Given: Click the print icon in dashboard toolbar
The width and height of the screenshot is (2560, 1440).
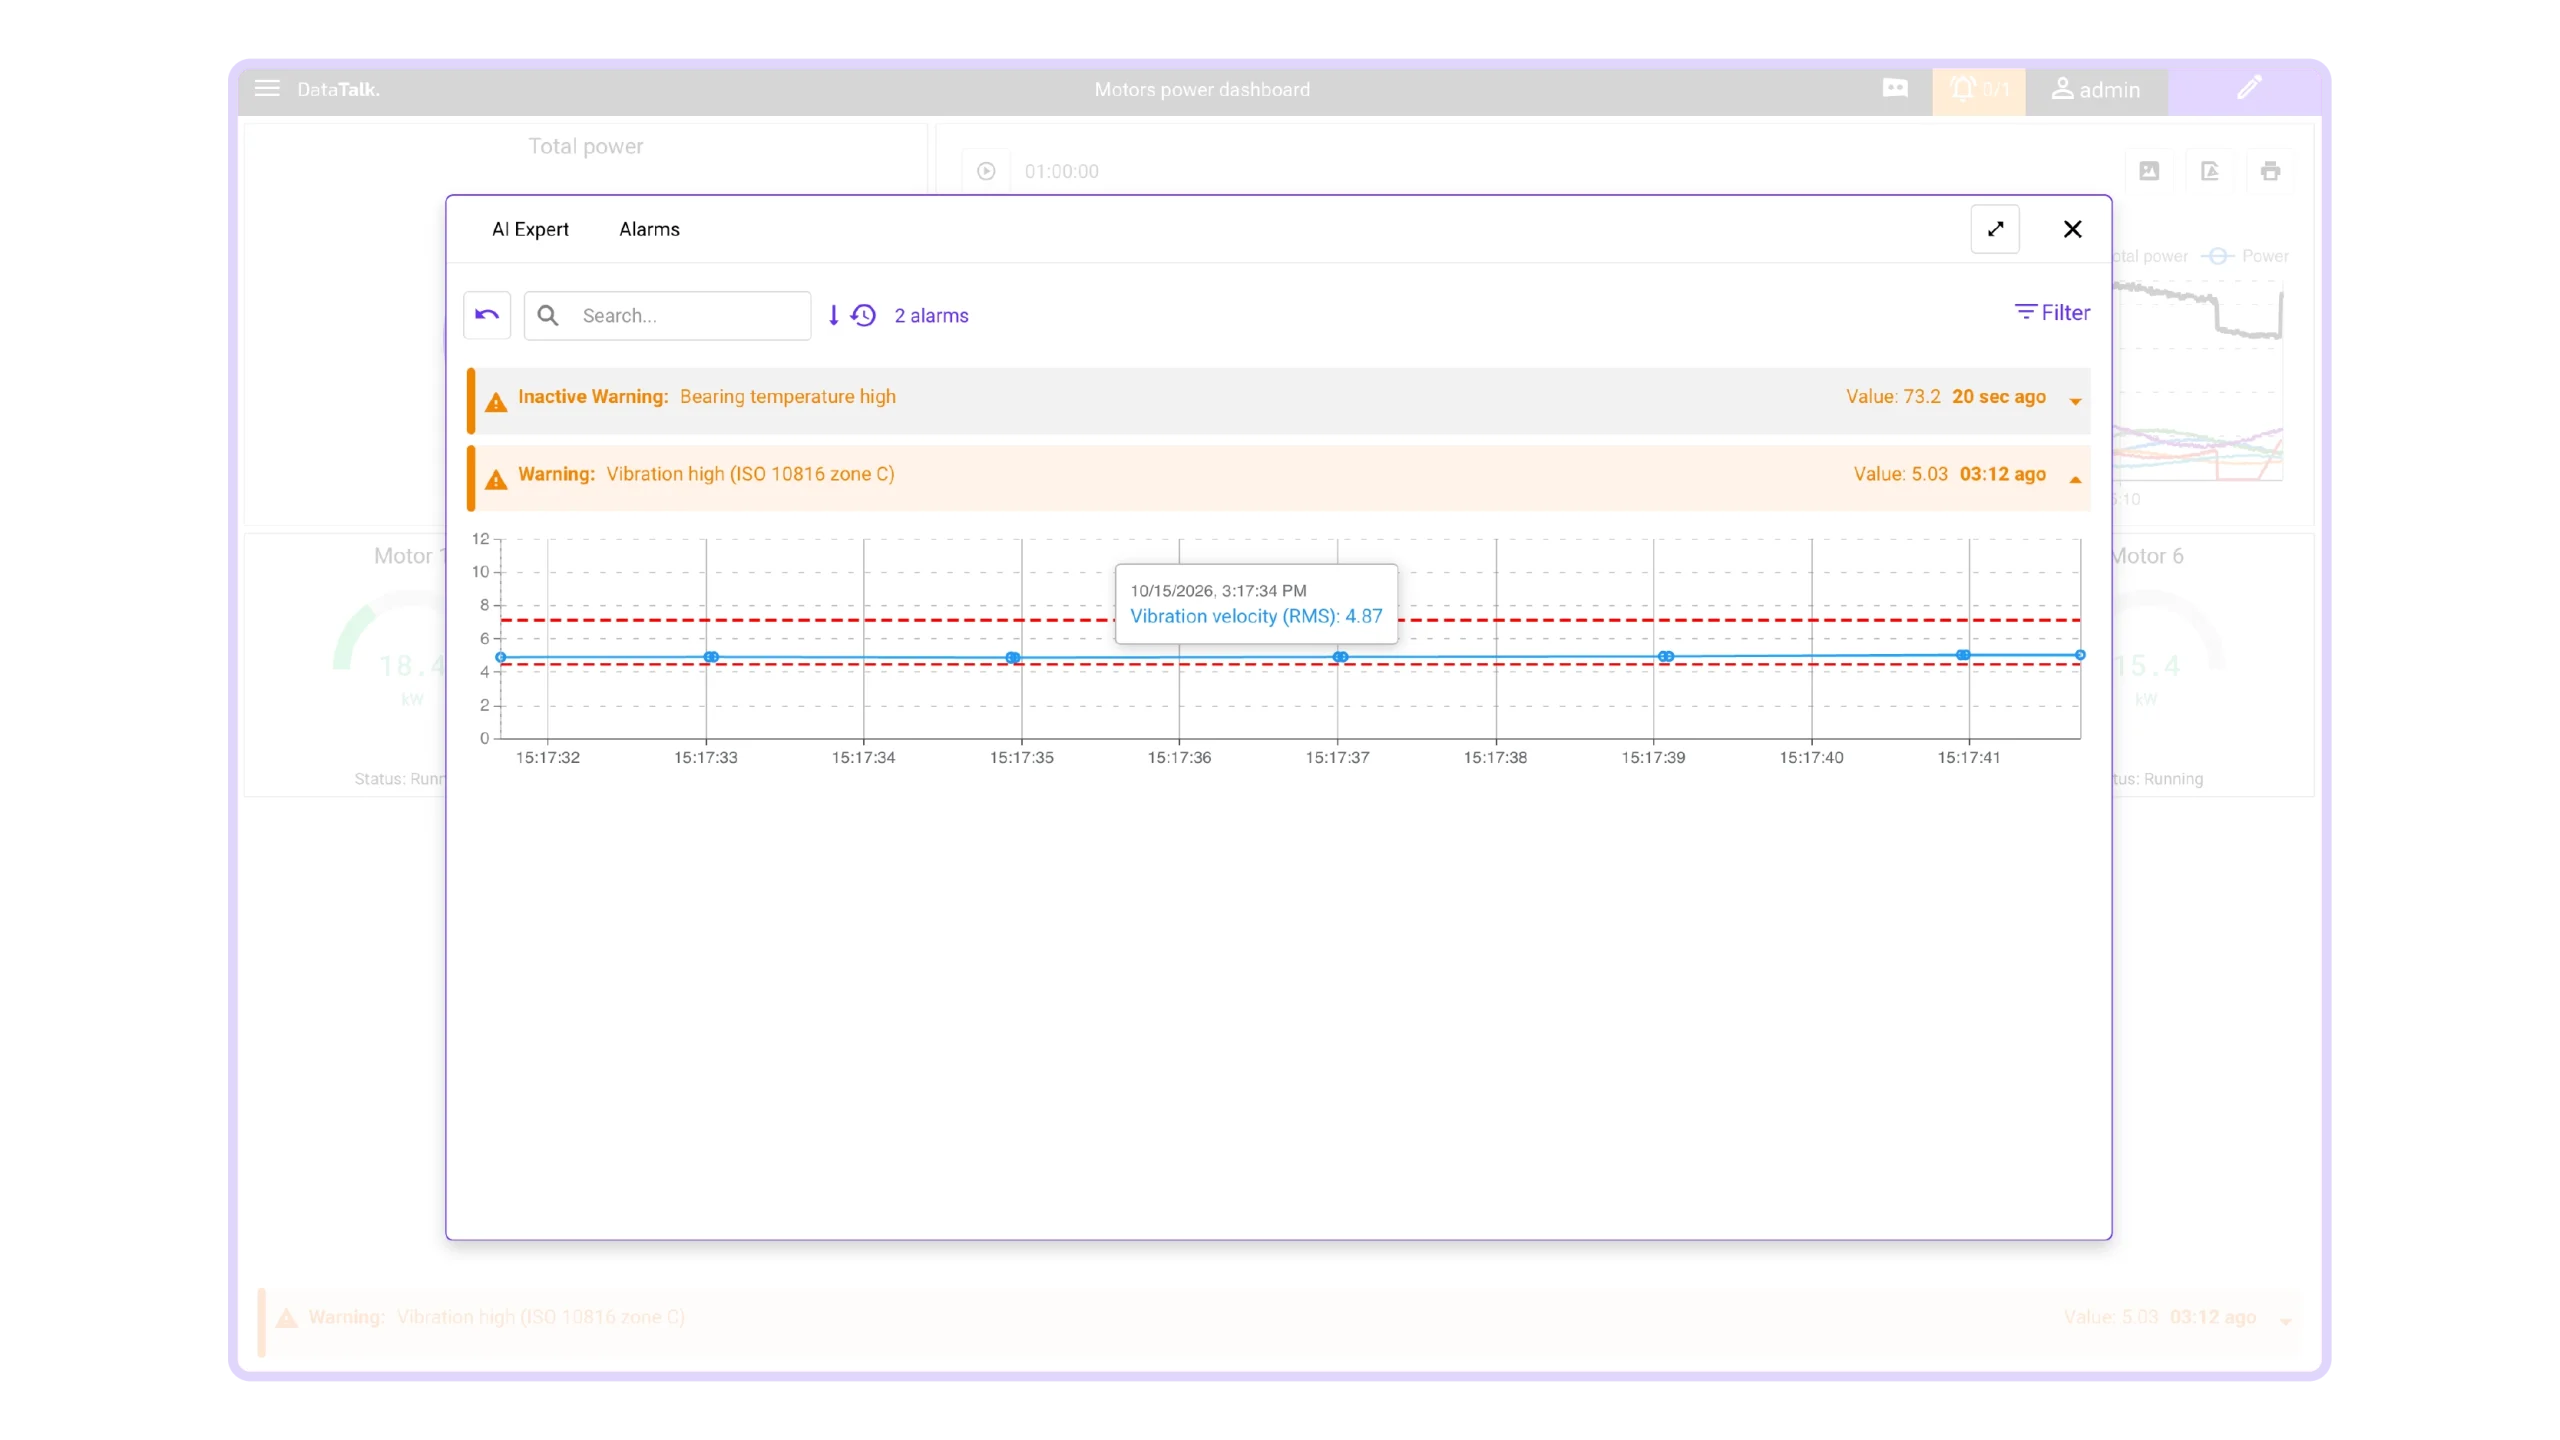Looking at the screenshot, I should tap(2270, 171).
